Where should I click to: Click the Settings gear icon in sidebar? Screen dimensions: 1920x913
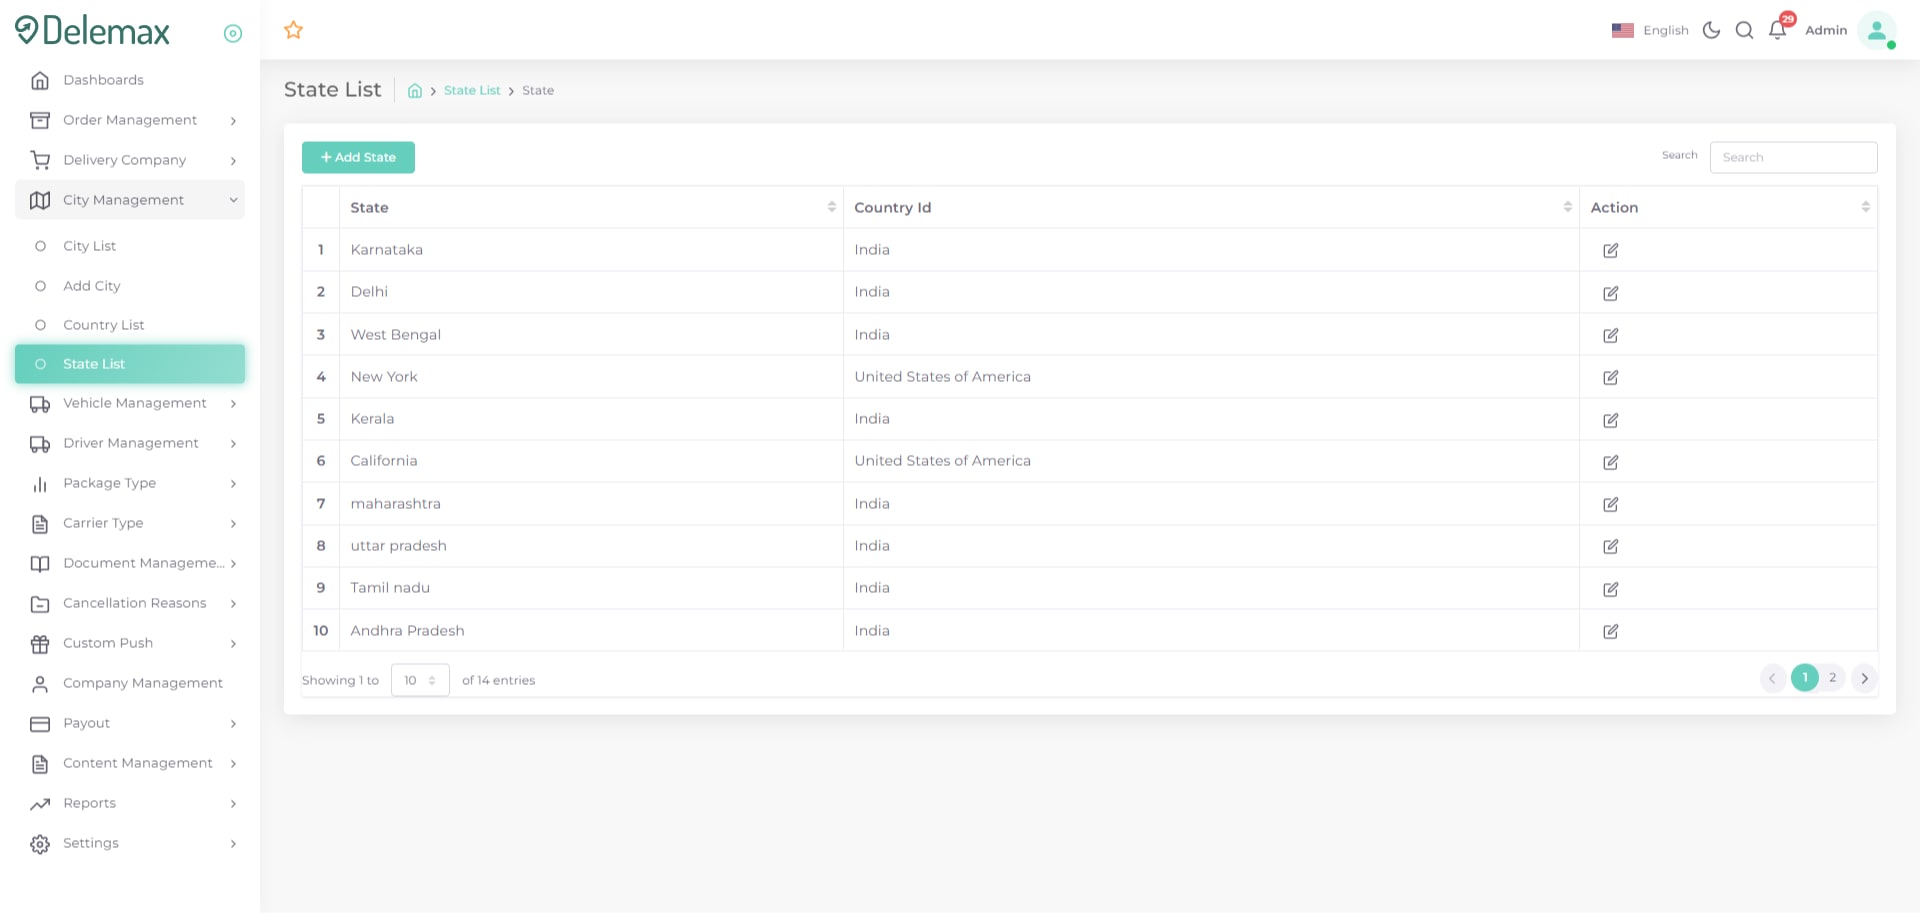coord(40,844)
